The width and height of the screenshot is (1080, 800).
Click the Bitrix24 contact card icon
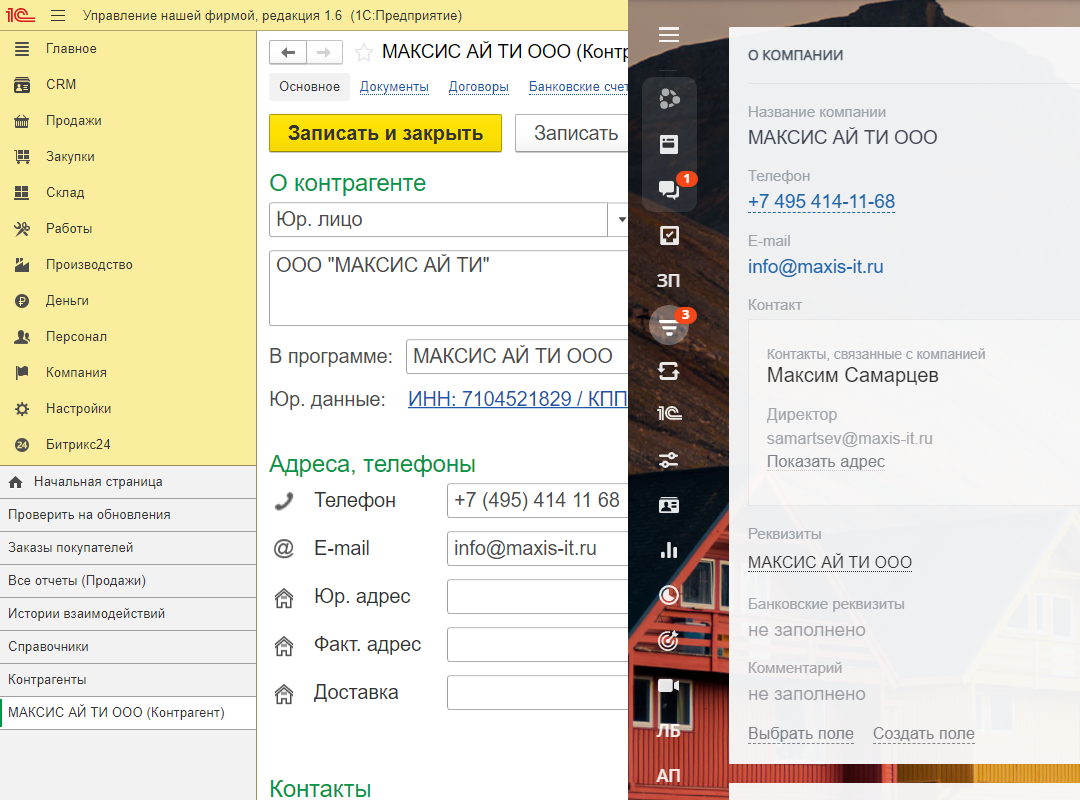pyautogui.click(x=669, y=505)
